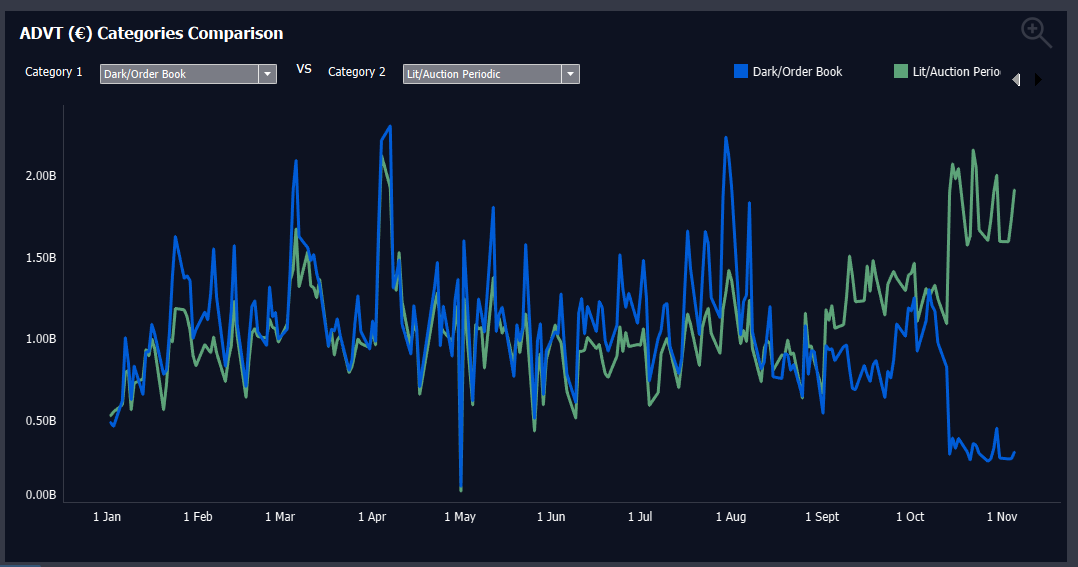Screen dimensions: 1078x567
Task: Toggle the Dark/Order Book series legend label
Action: point(797,72)
